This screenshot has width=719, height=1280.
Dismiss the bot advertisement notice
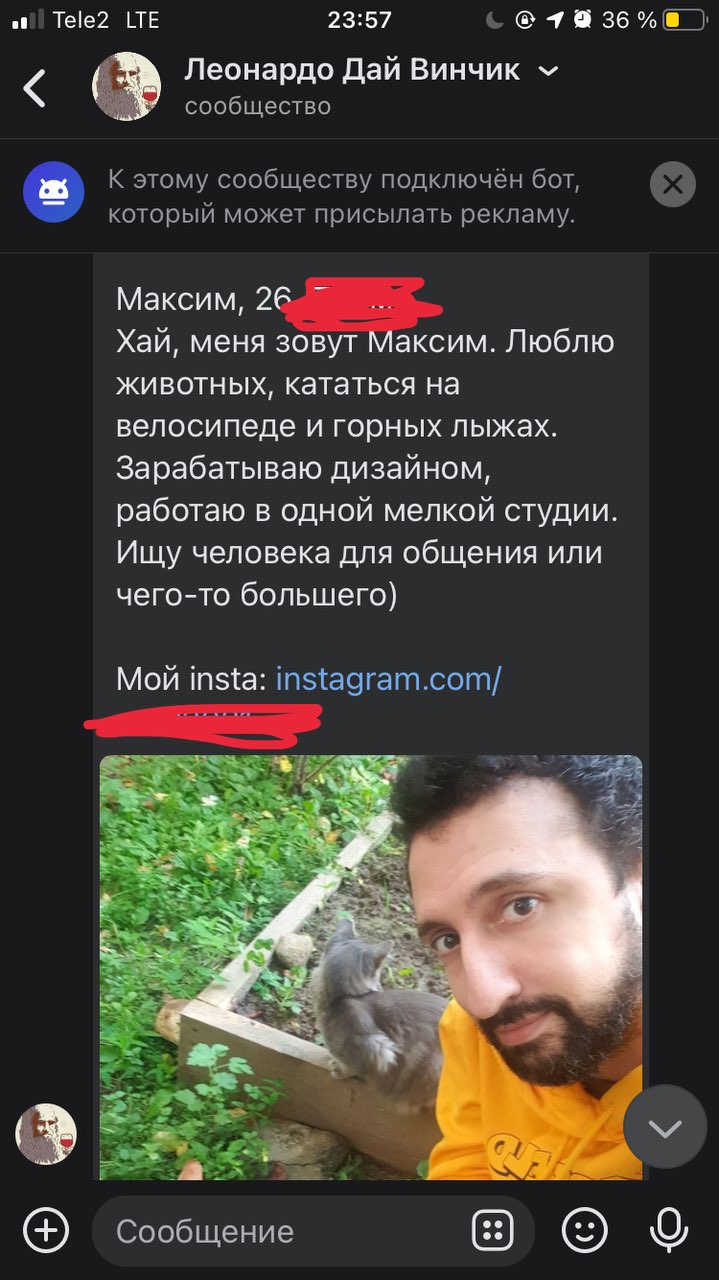click(x=672, y=184)
